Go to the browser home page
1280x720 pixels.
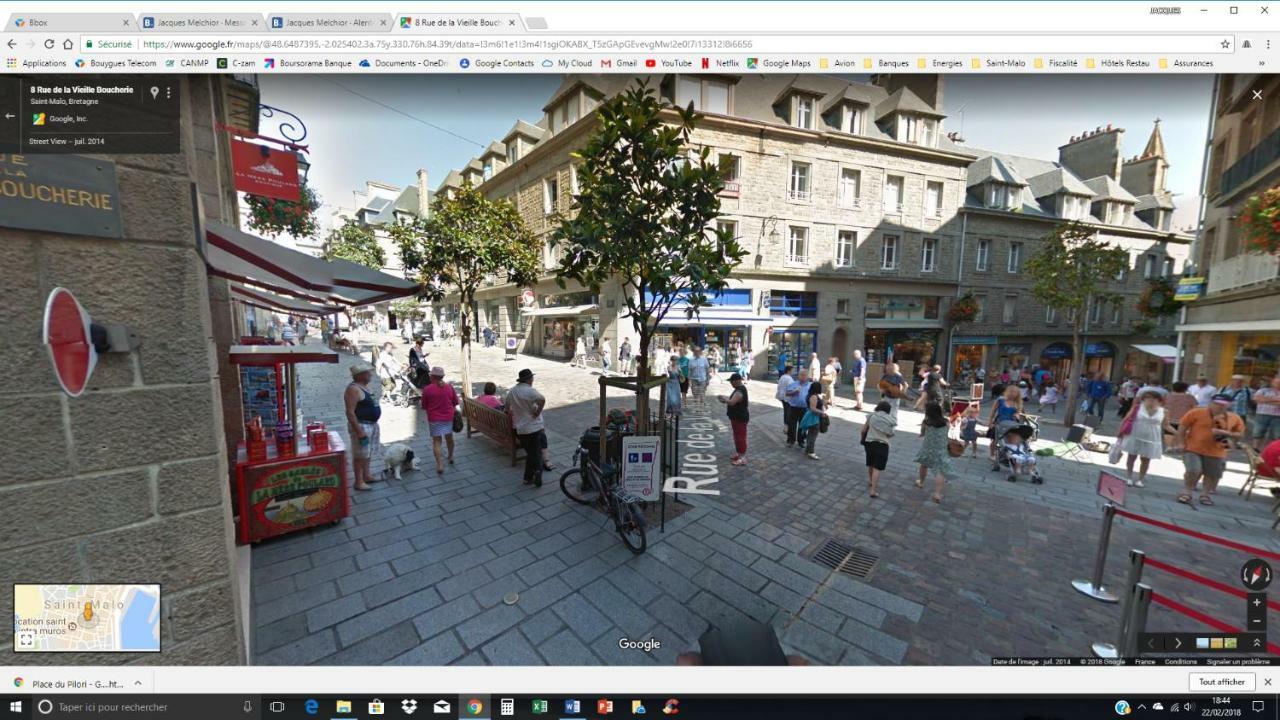68,44
